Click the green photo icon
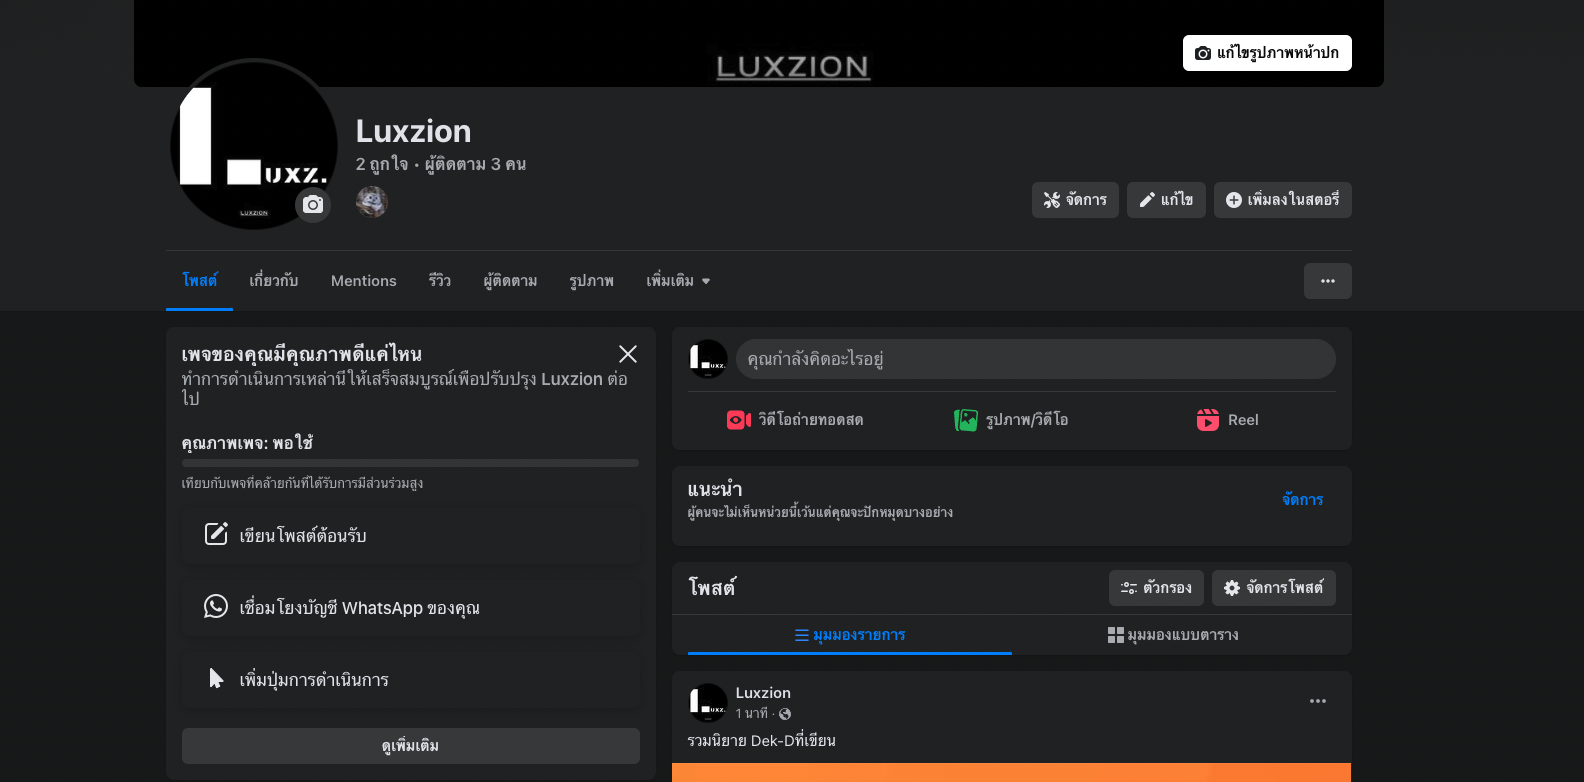Viewport: 1584px width, 782px height. pyautogui.click(x=966, y=420)
